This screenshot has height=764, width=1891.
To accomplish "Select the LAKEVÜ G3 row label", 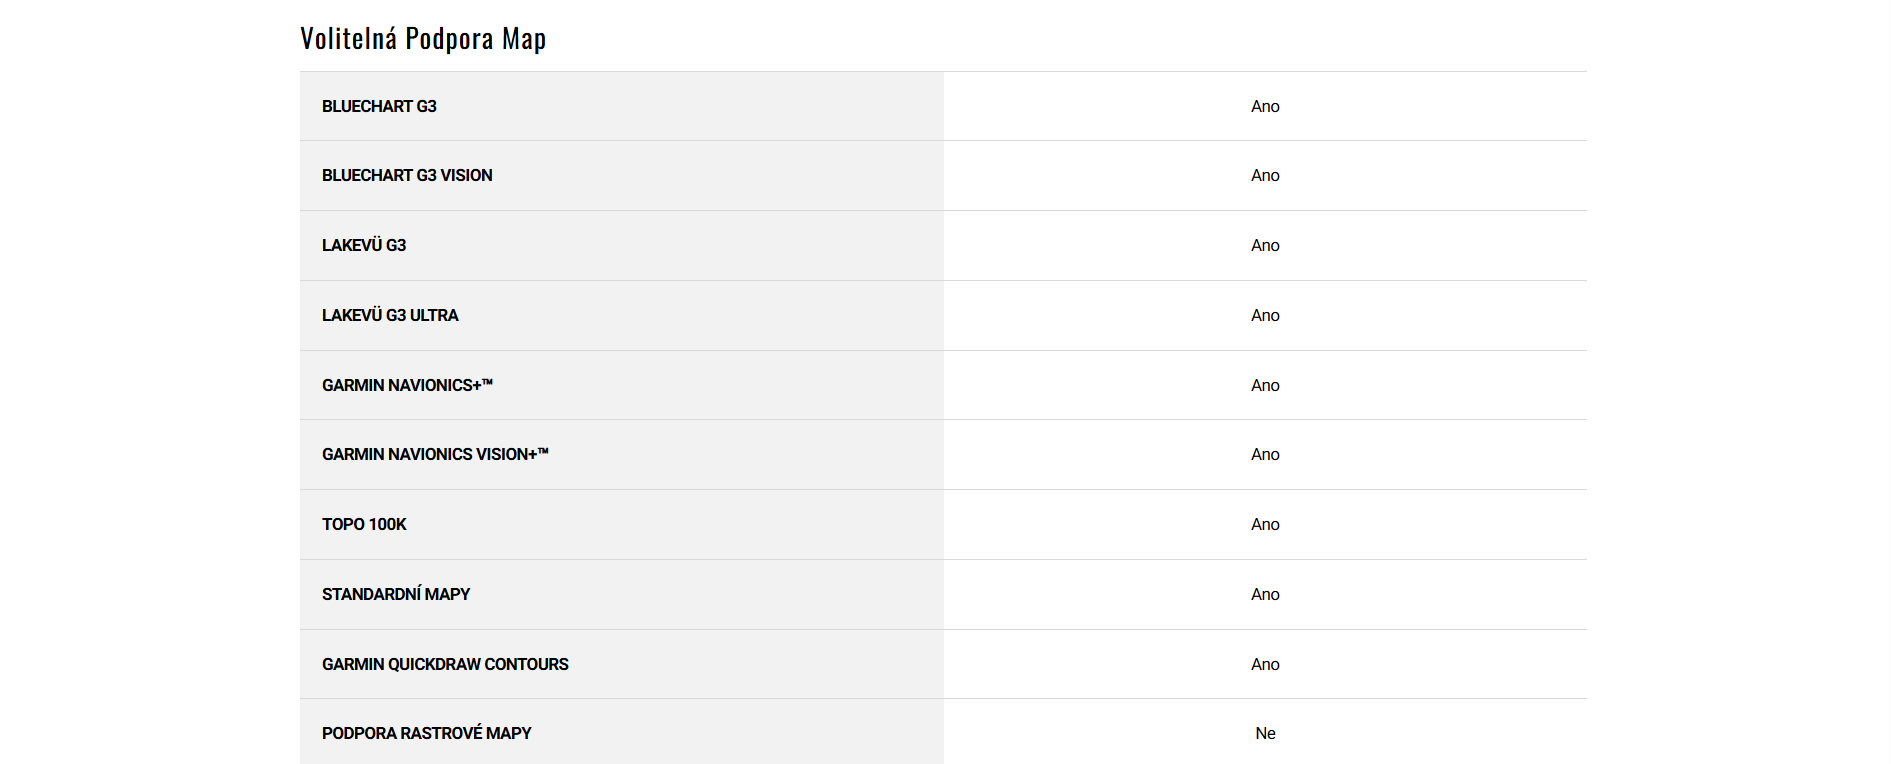I will pyautogui.click(x=364, y=245).
